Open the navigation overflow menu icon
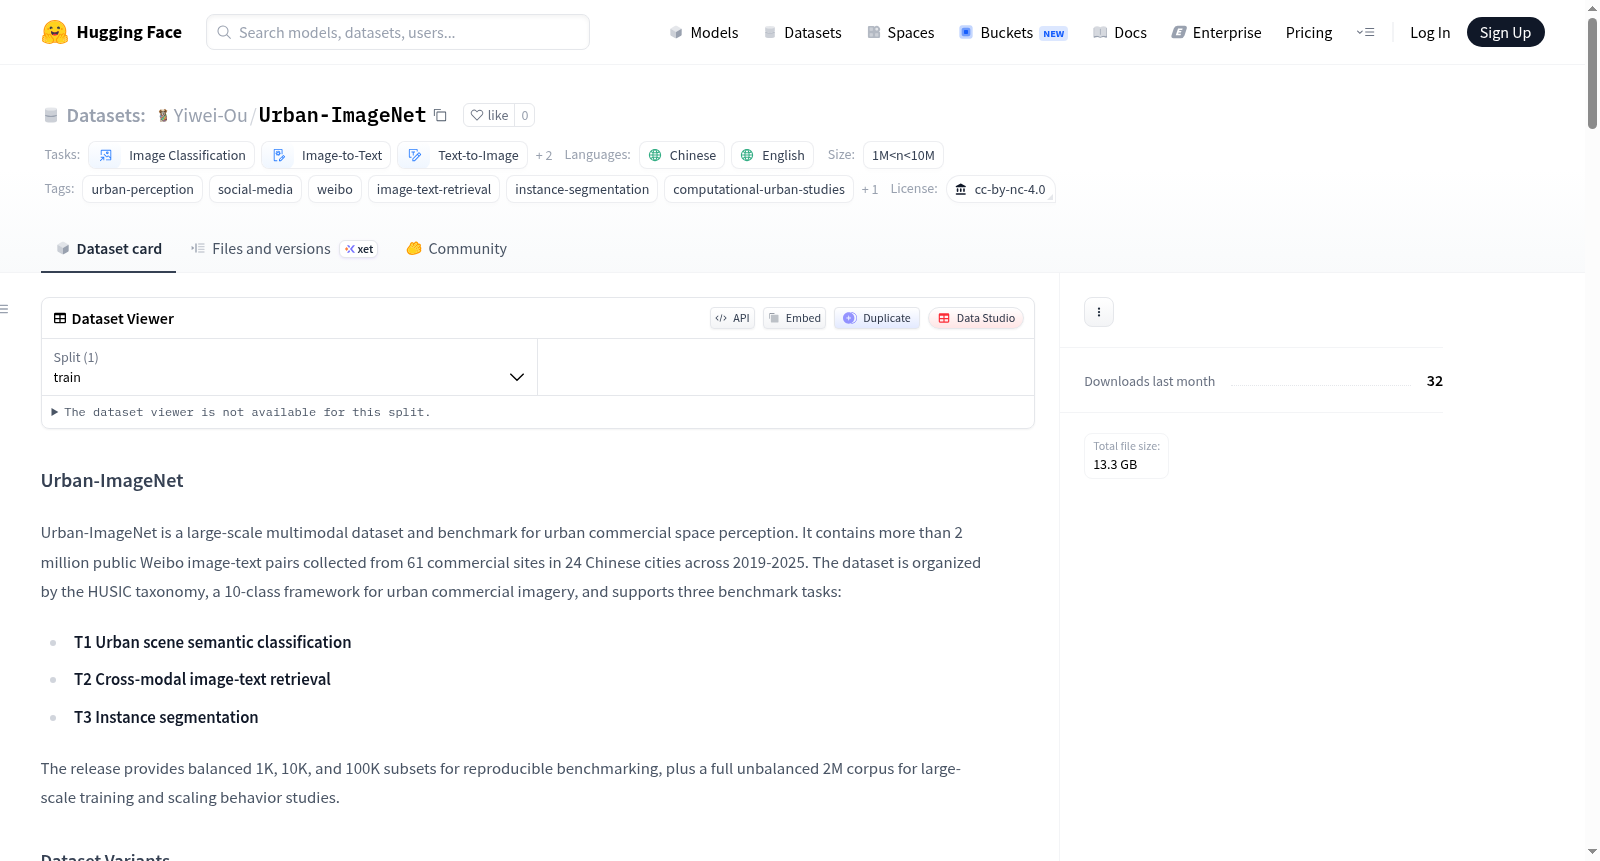 (x=1365, y=32)
